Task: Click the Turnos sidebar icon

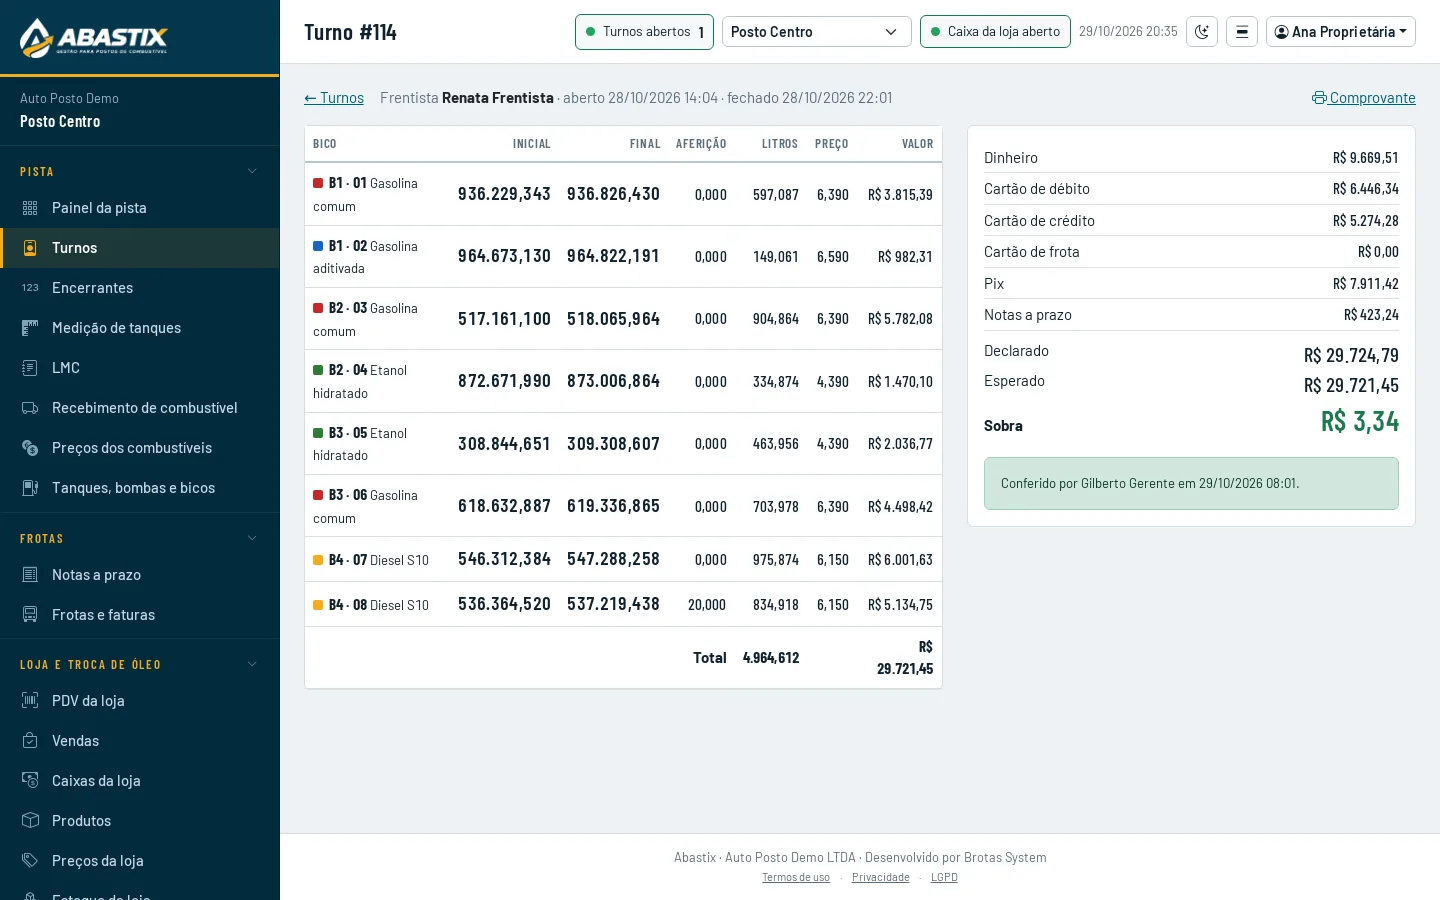Action: 30,248
